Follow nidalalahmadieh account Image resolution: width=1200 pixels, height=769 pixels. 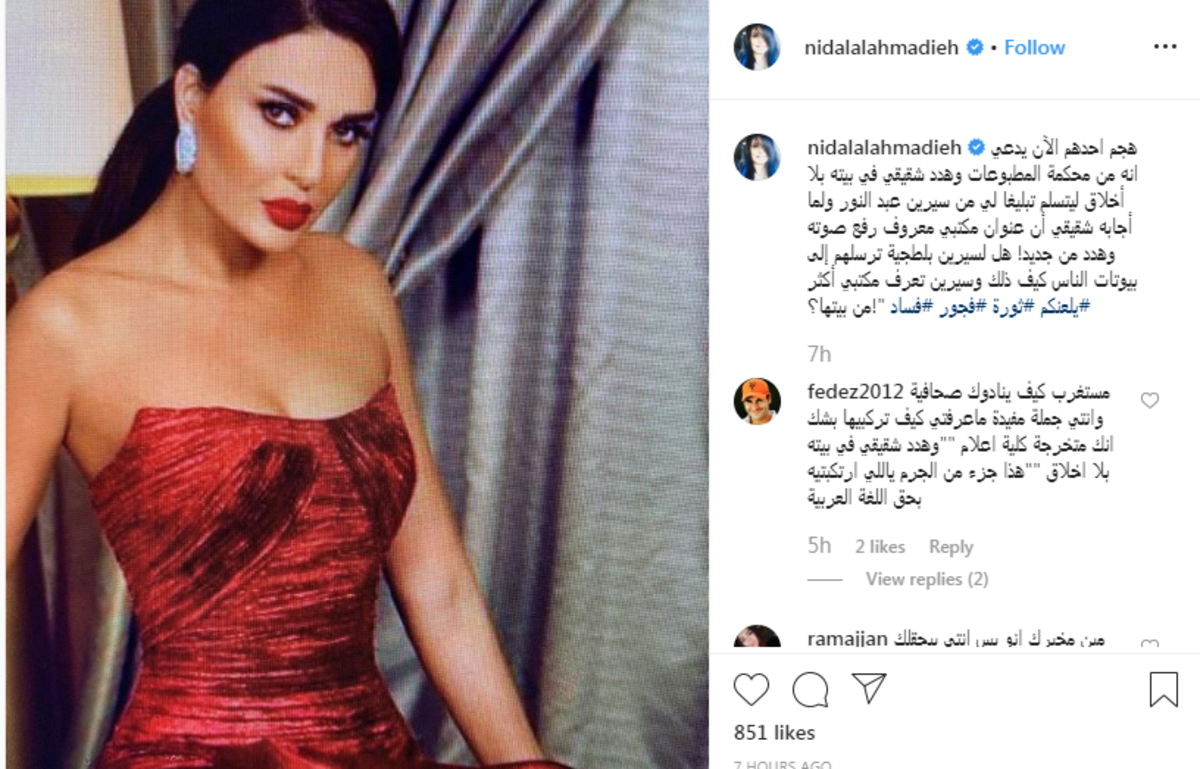(1035, 47)
